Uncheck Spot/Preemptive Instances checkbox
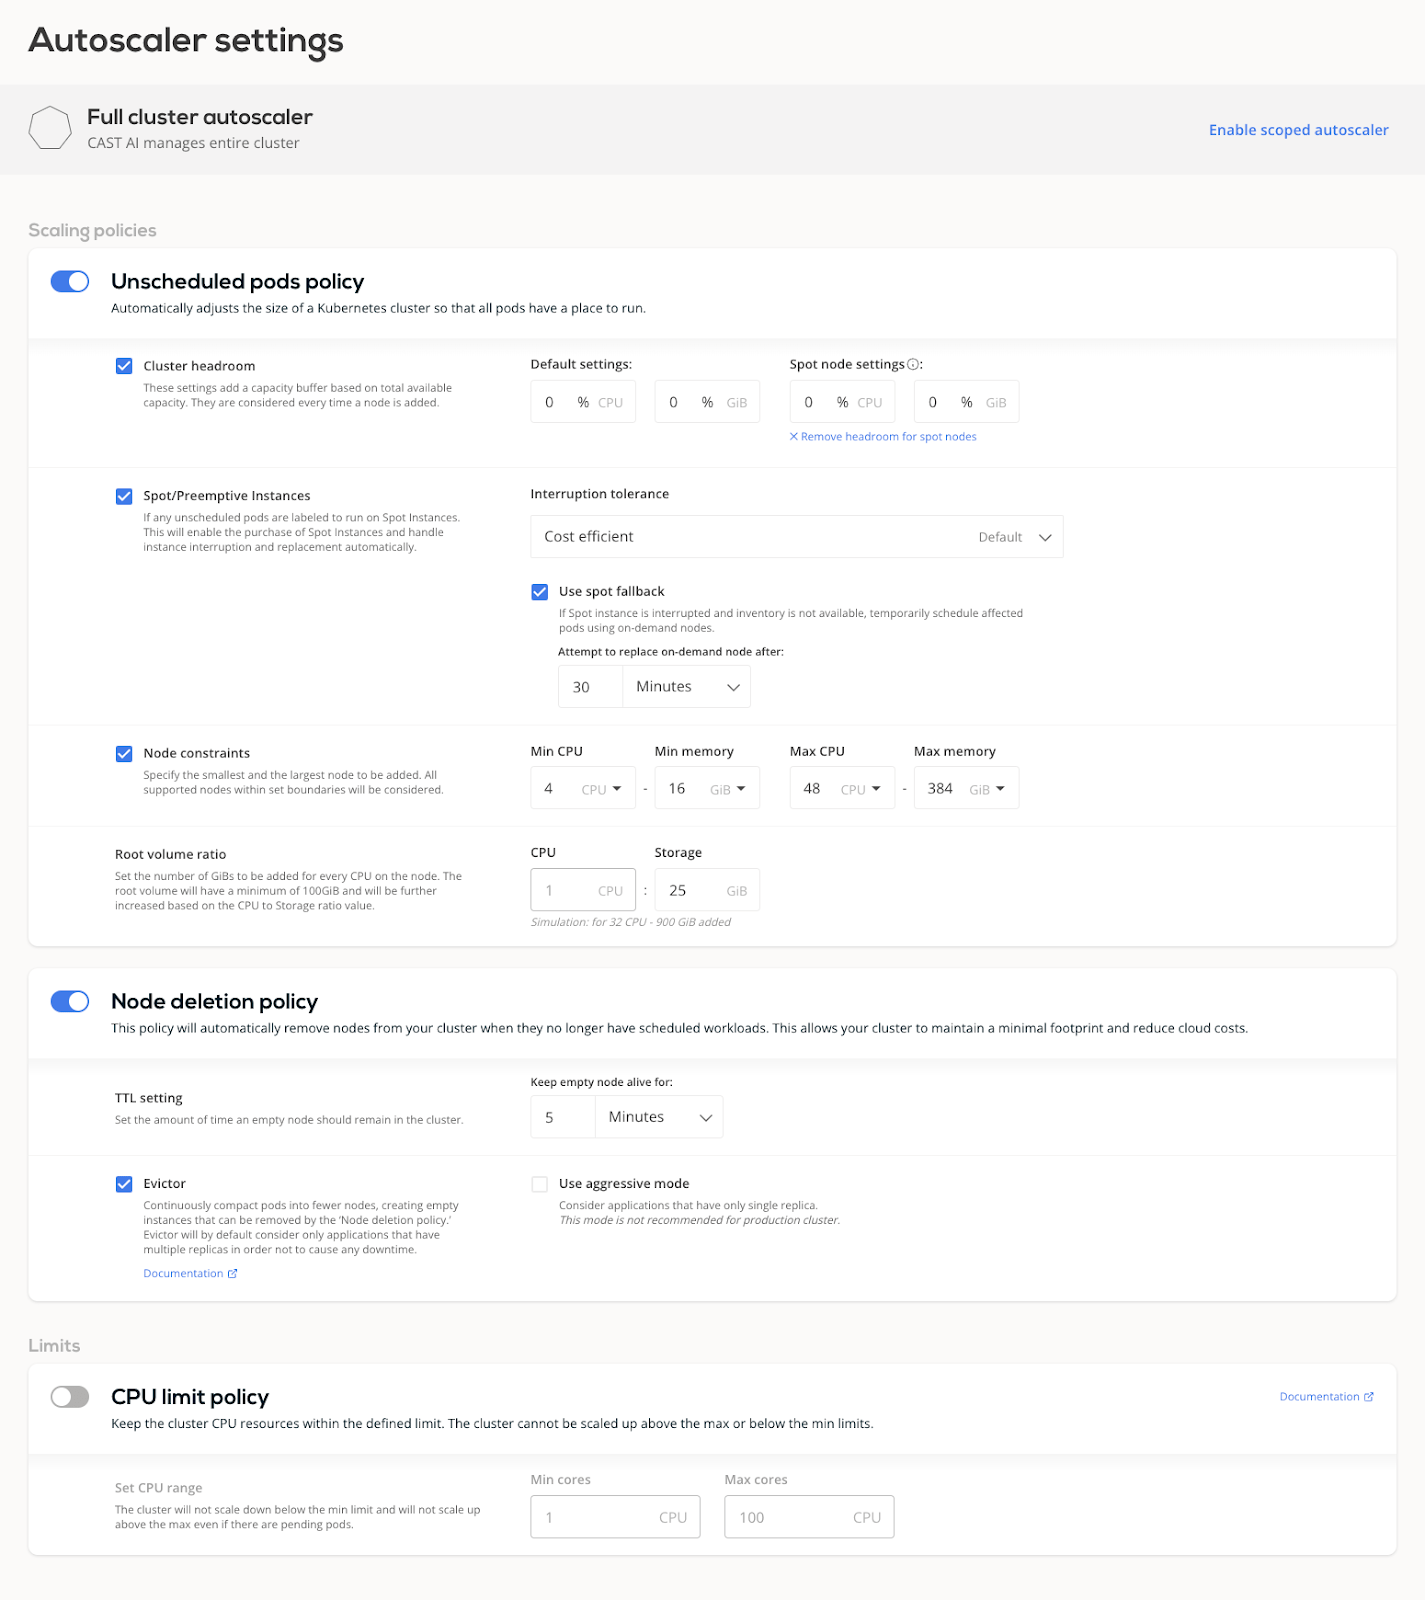Viewport: 1425px width, 1600px height. click(x=124, y=496)
